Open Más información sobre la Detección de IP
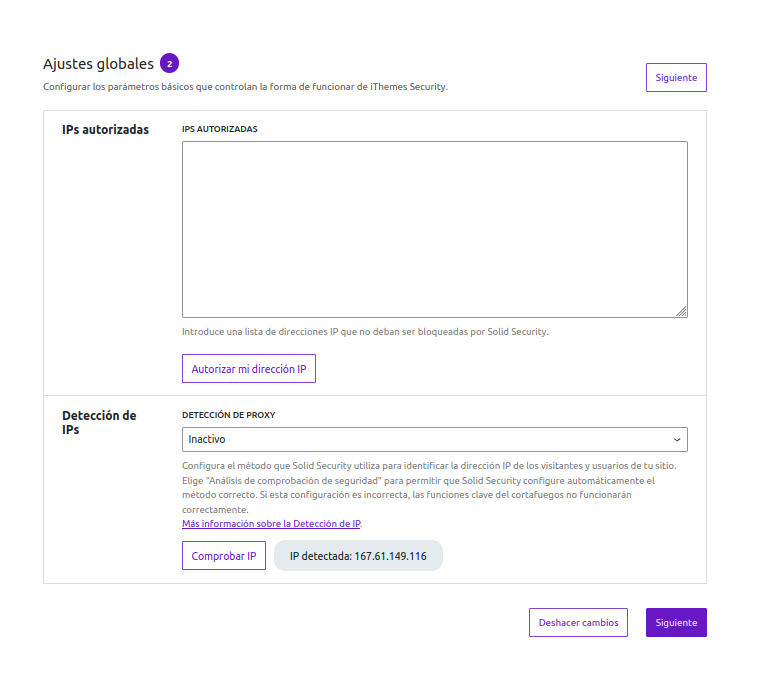The image size is (768, 684). pyautogui.click(x=271, y=524)
